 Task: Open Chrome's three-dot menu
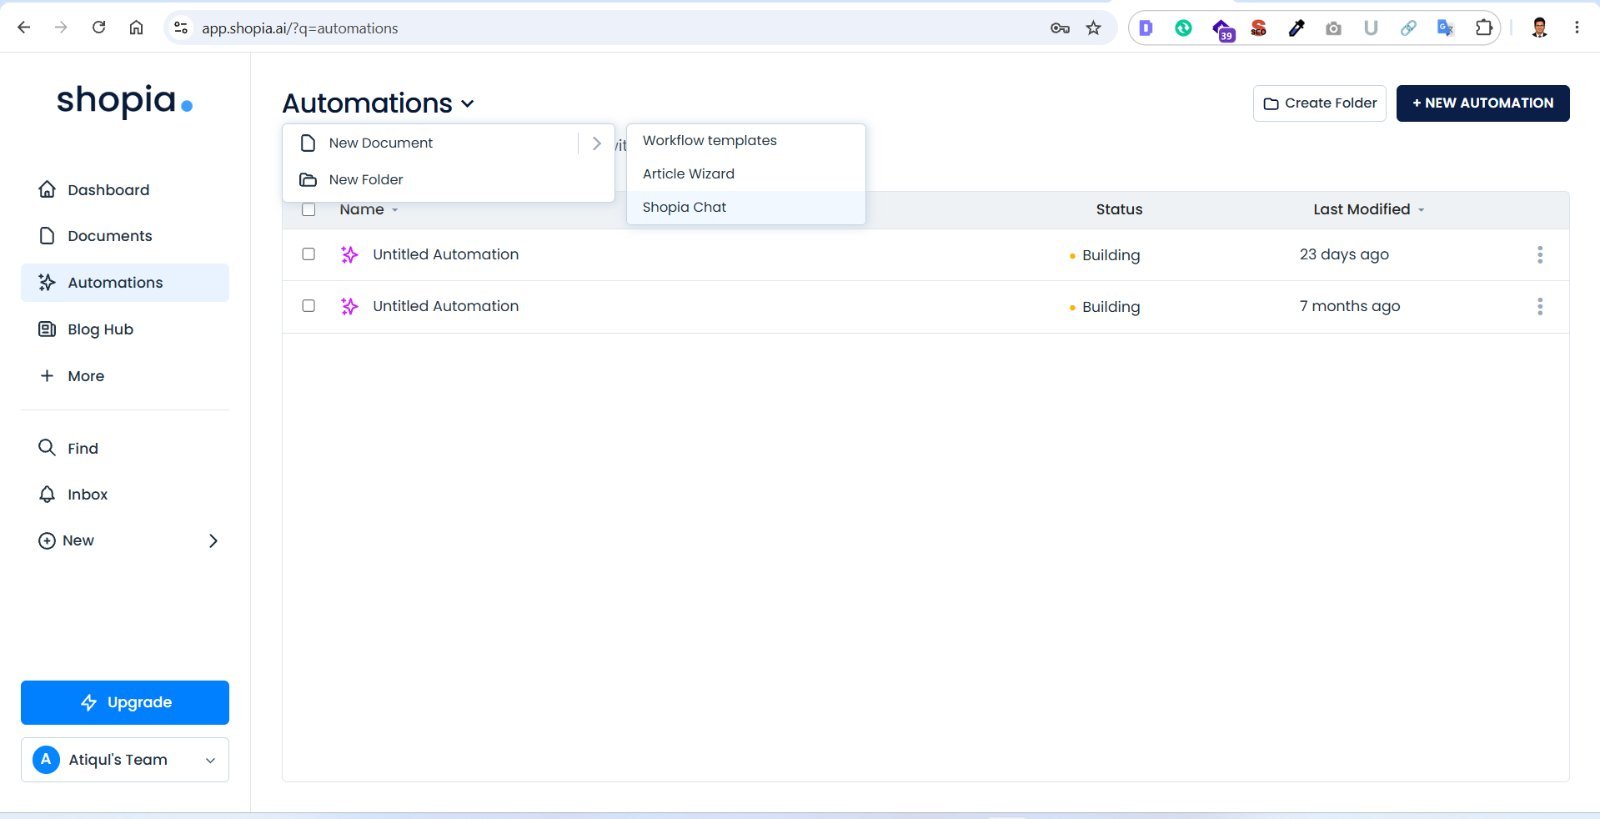point(1577,28)
